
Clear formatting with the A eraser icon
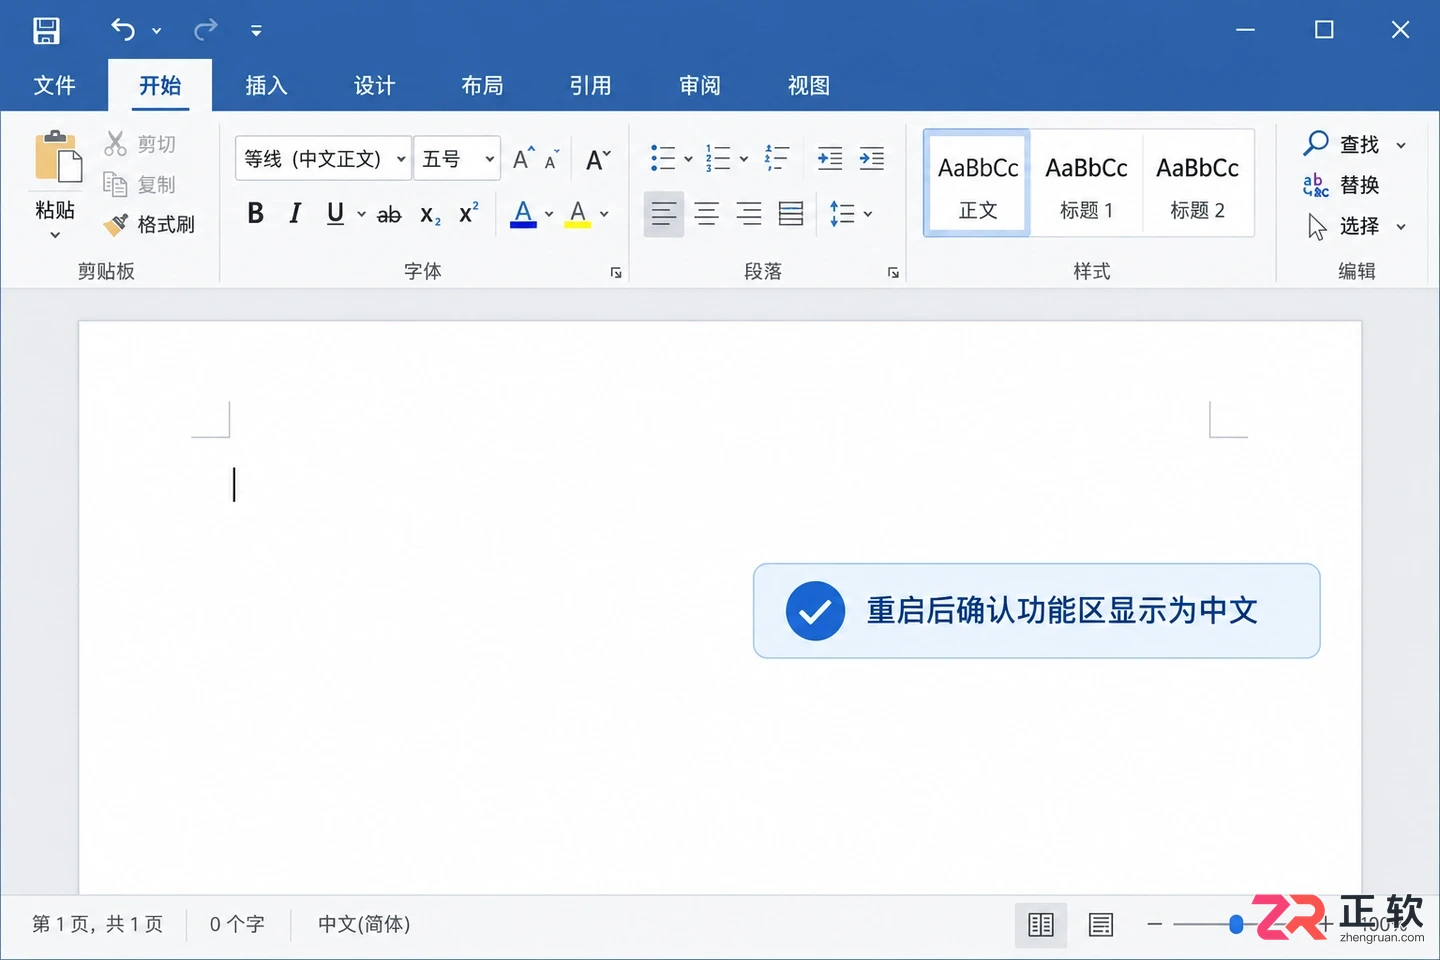pos(598,159)
